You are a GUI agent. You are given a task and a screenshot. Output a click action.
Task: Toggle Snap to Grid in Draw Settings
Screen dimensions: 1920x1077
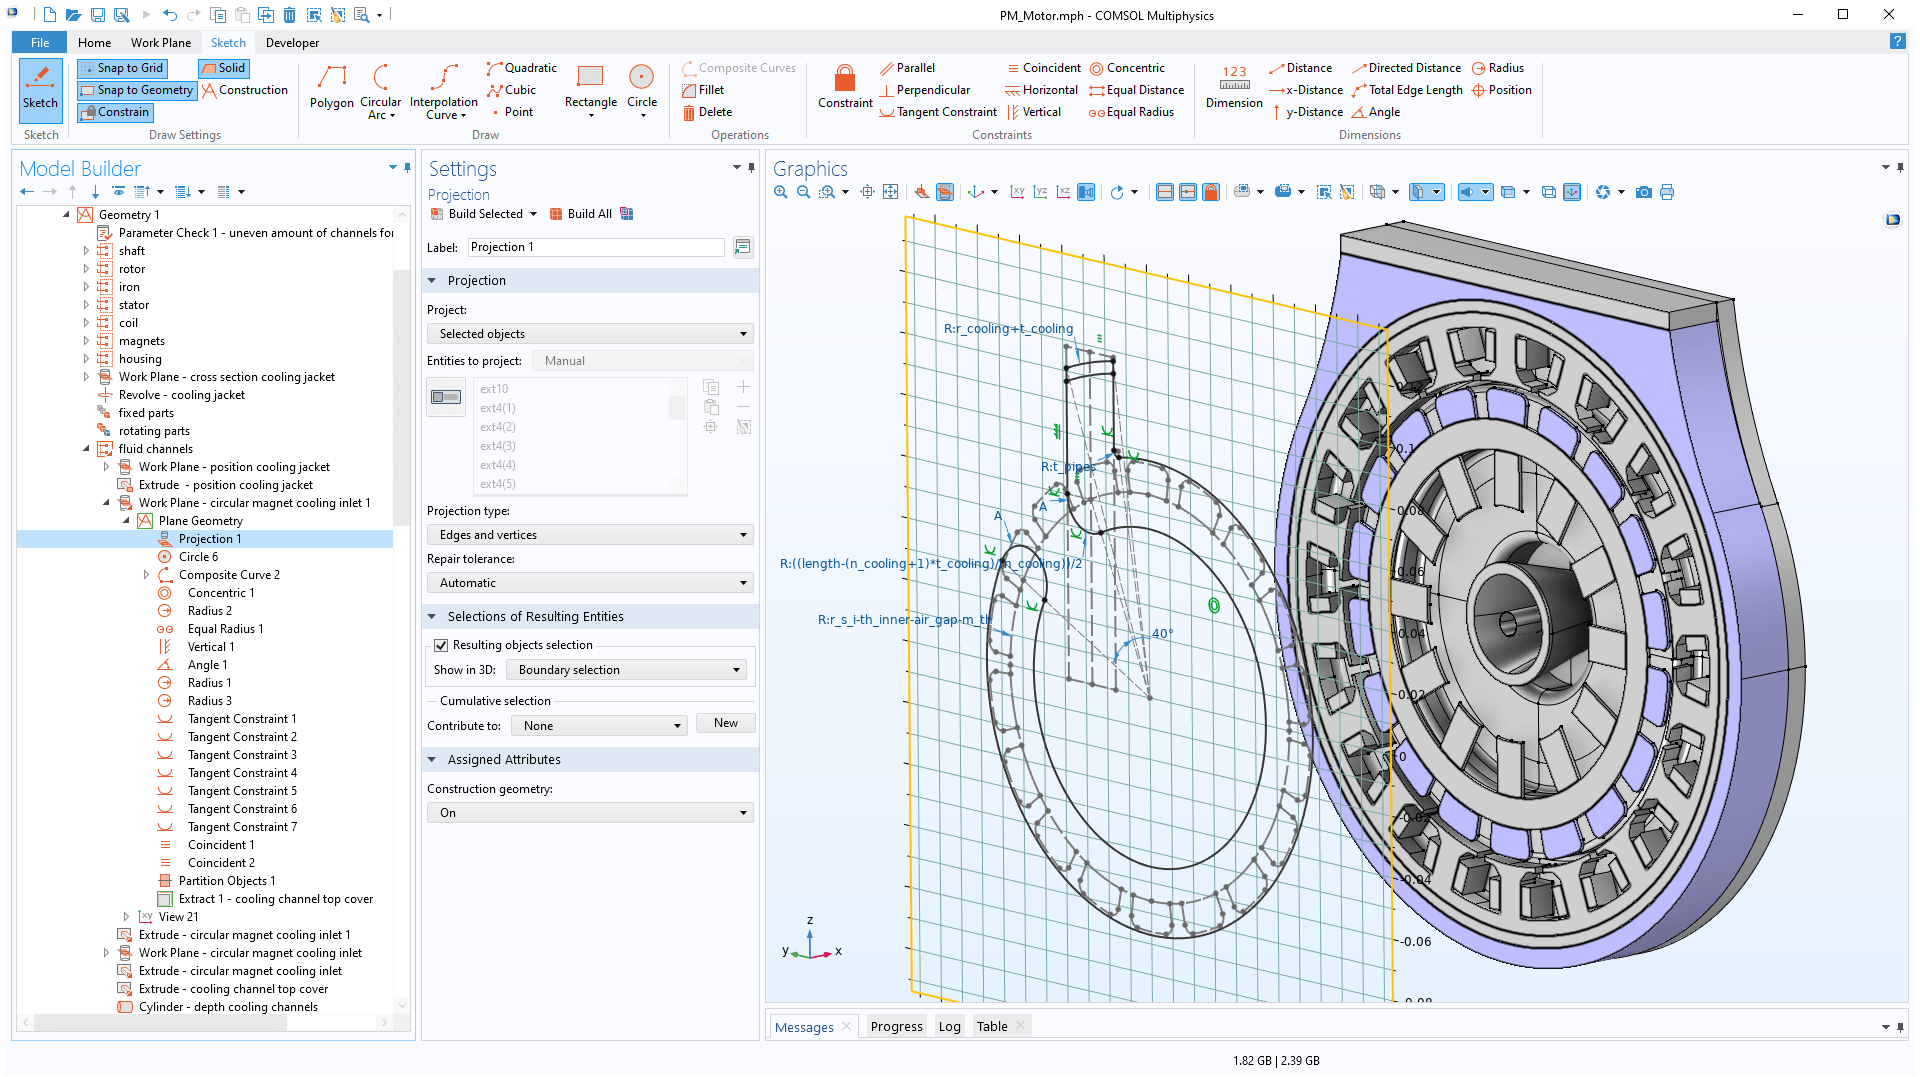click(122, 67)
